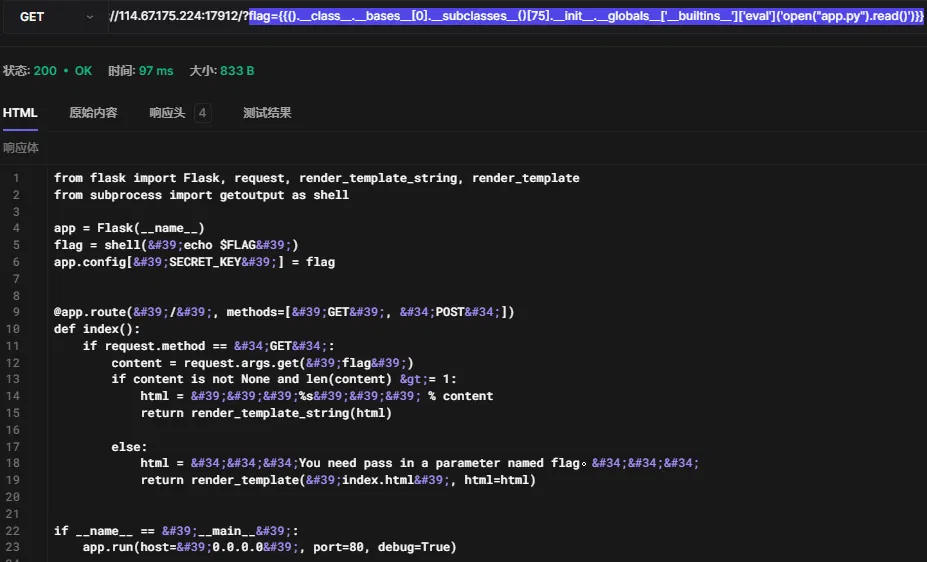
Task: Click the app.run host line of code
Action: click(269, 547)
